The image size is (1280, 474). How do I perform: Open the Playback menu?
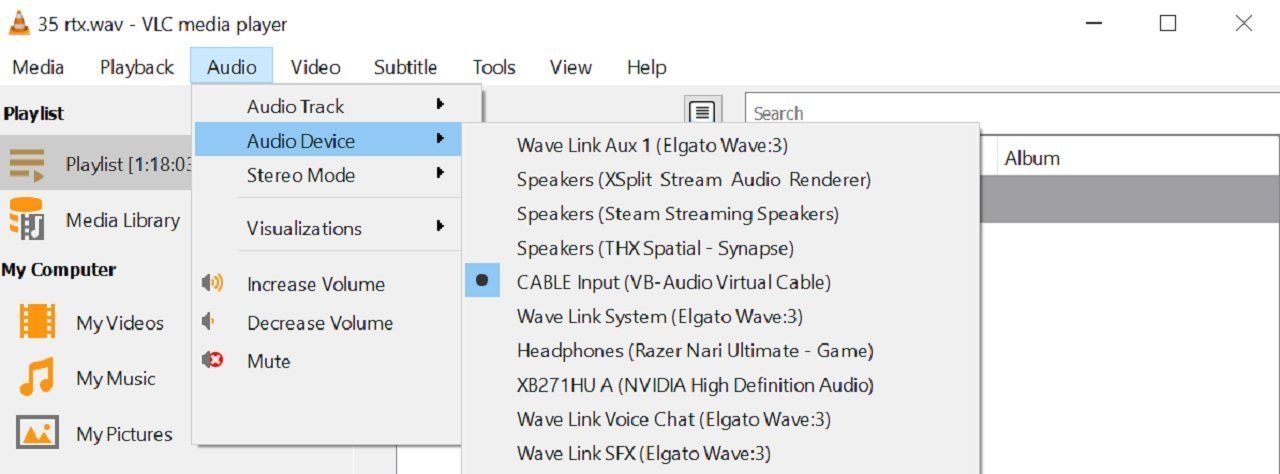[137, 67]
